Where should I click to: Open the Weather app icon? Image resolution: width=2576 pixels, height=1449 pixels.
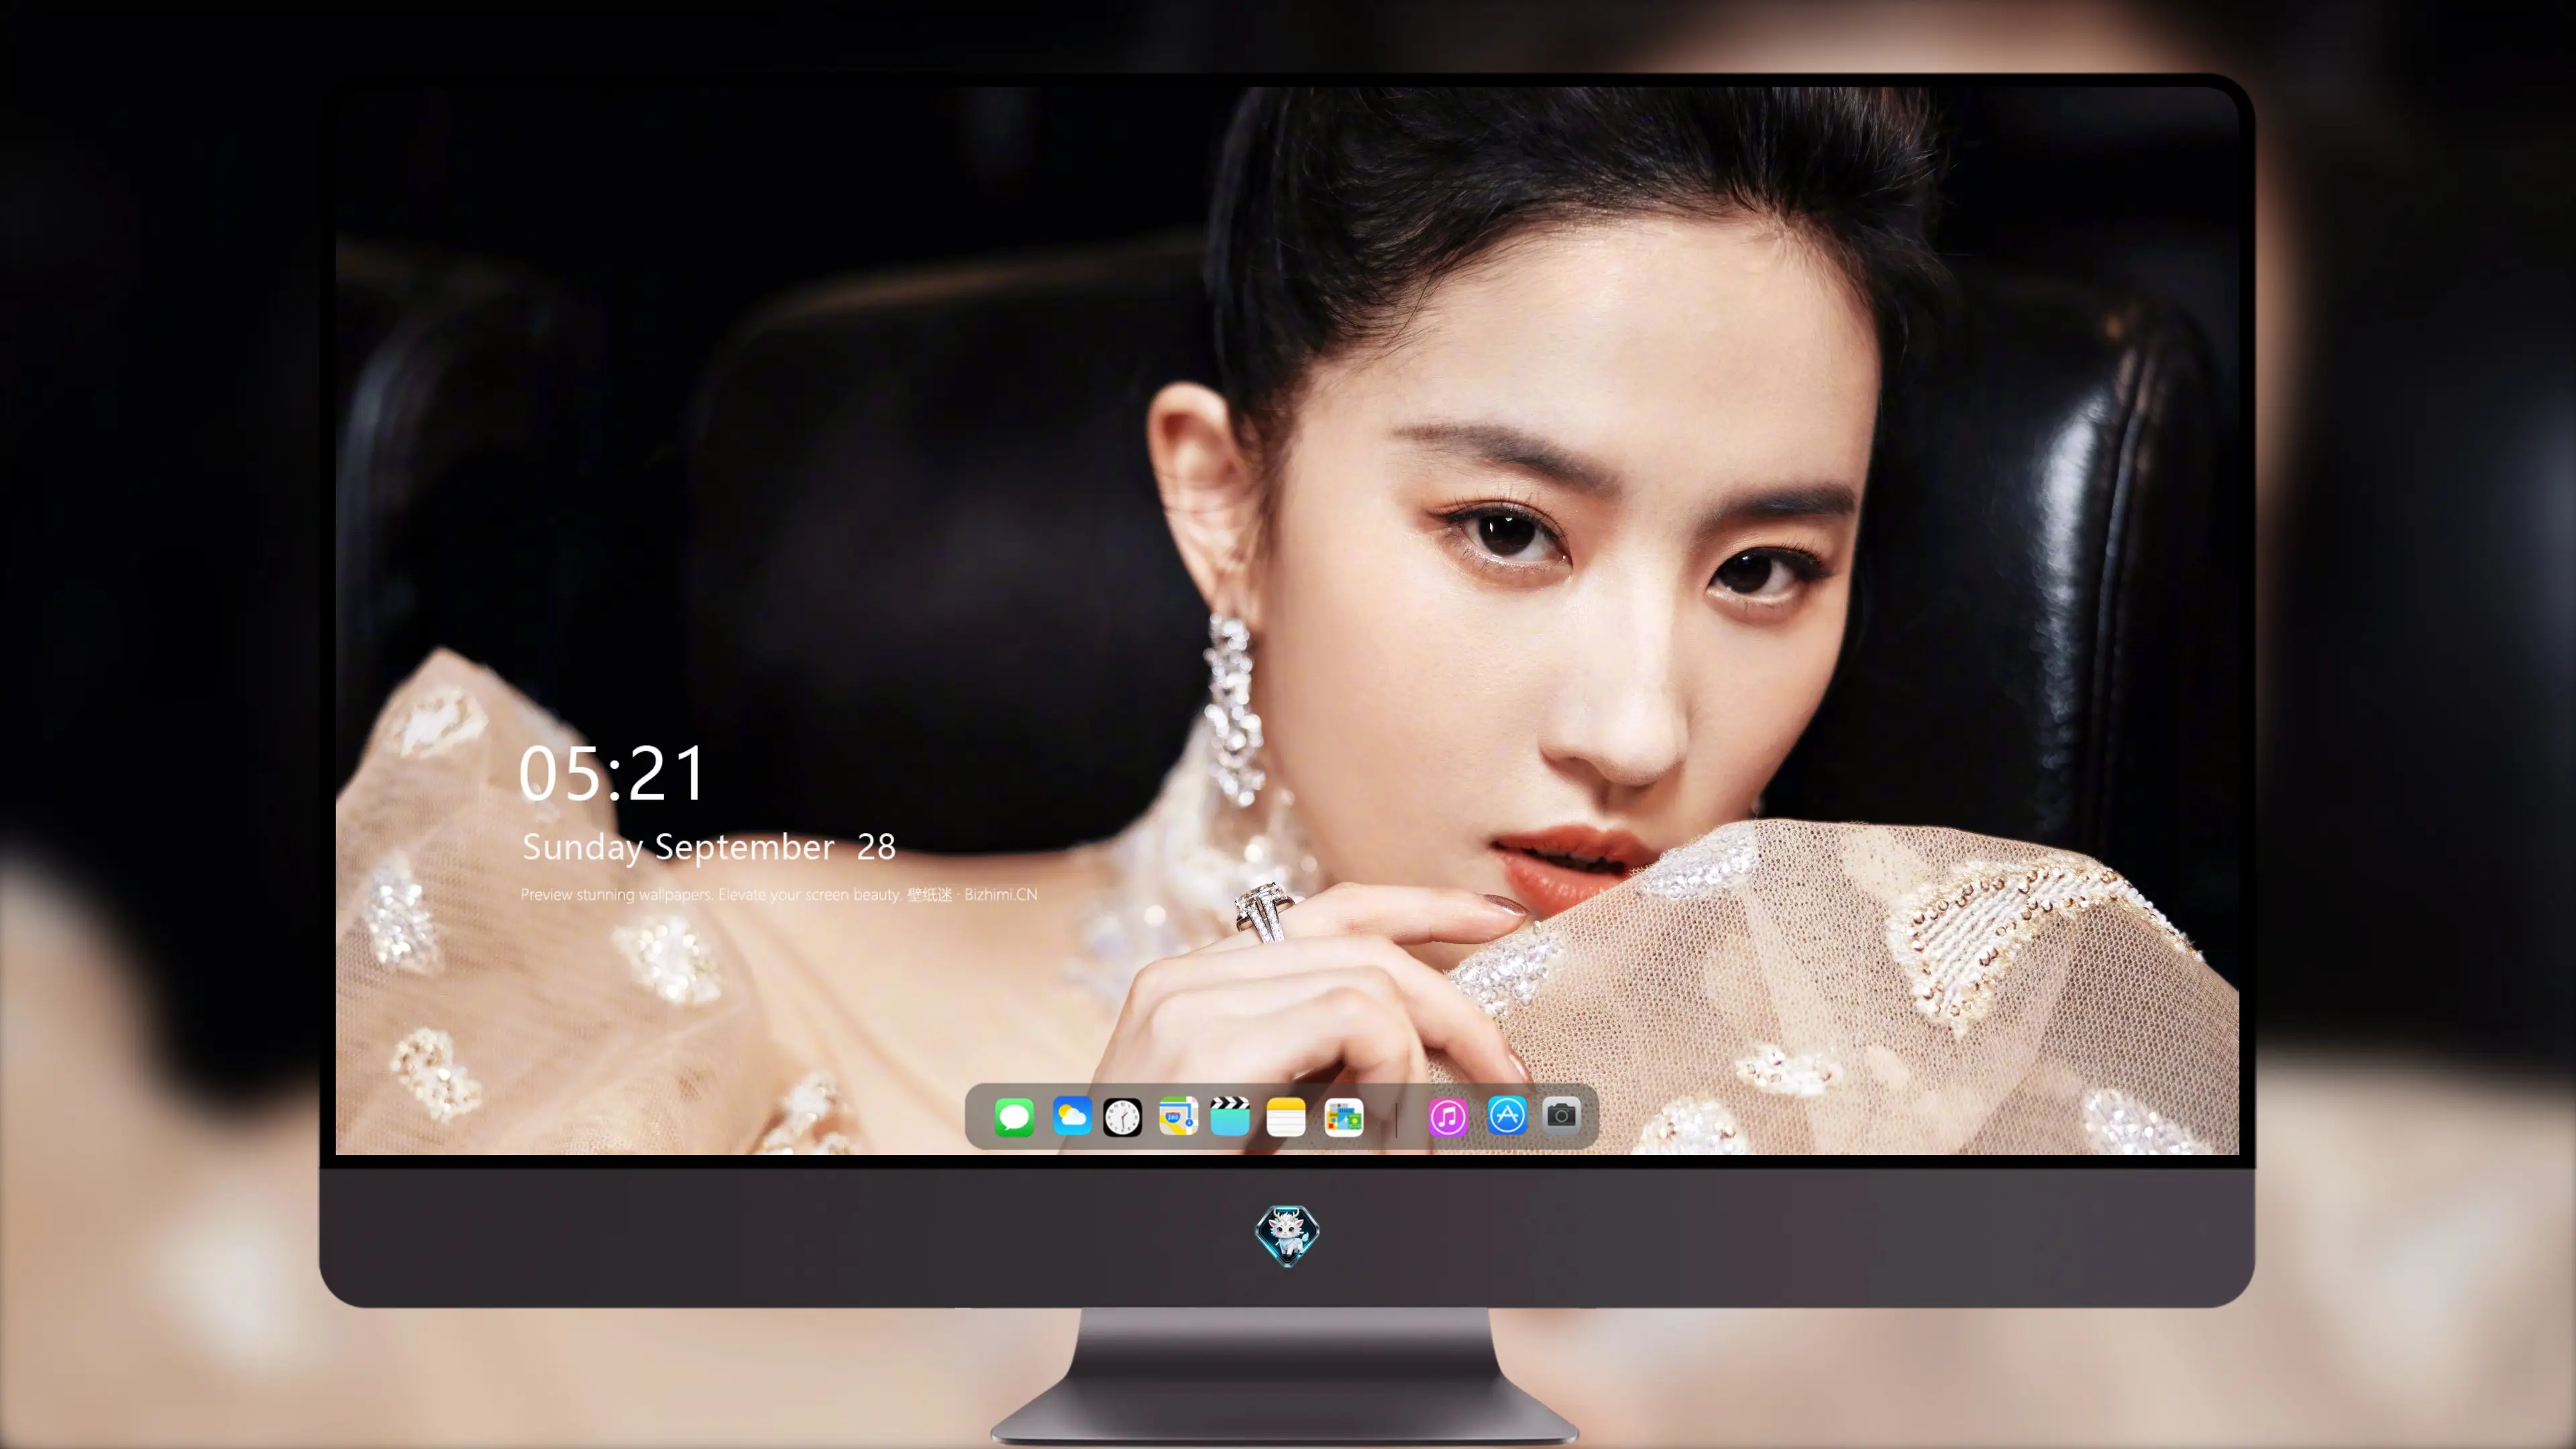tap(1072, 1116)
